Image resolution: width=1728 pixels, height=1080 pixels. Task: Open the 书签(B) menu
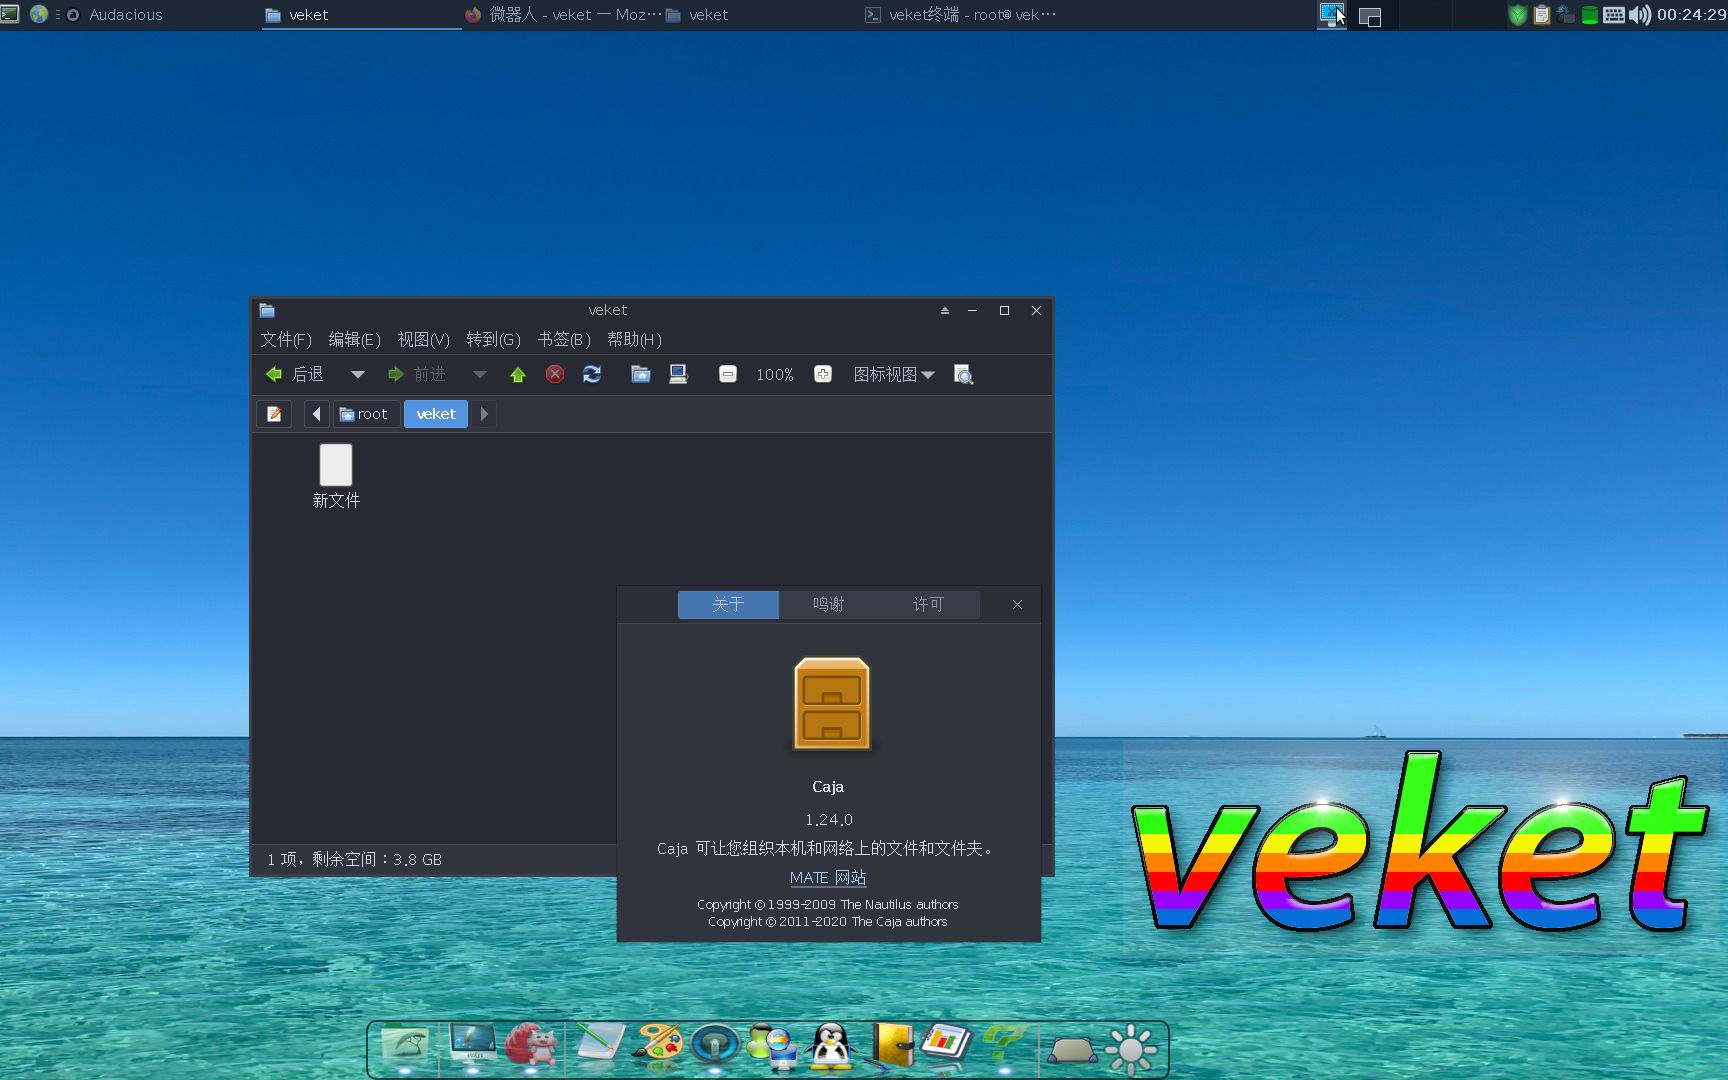tap(564, 340)
